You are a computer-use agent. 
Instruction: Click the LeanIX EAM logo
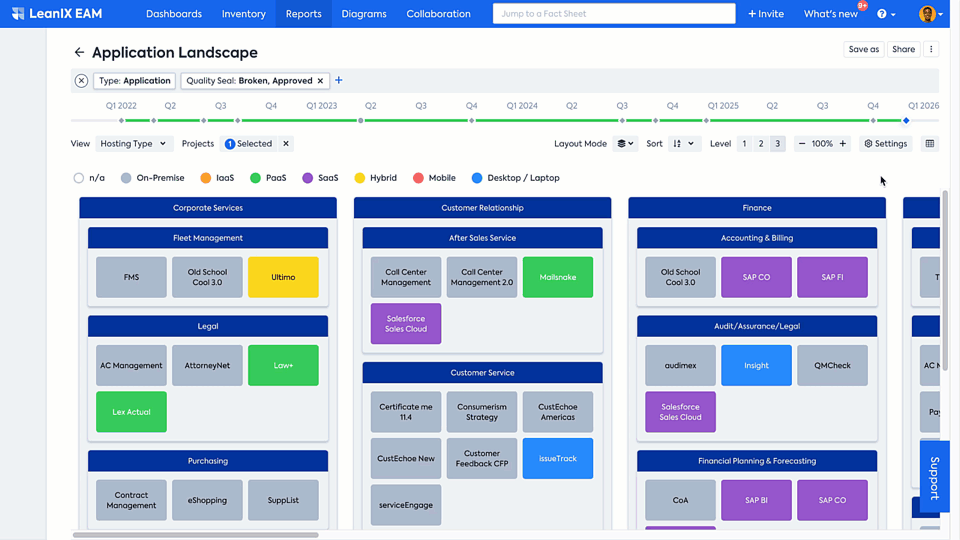tap(57, 13)
